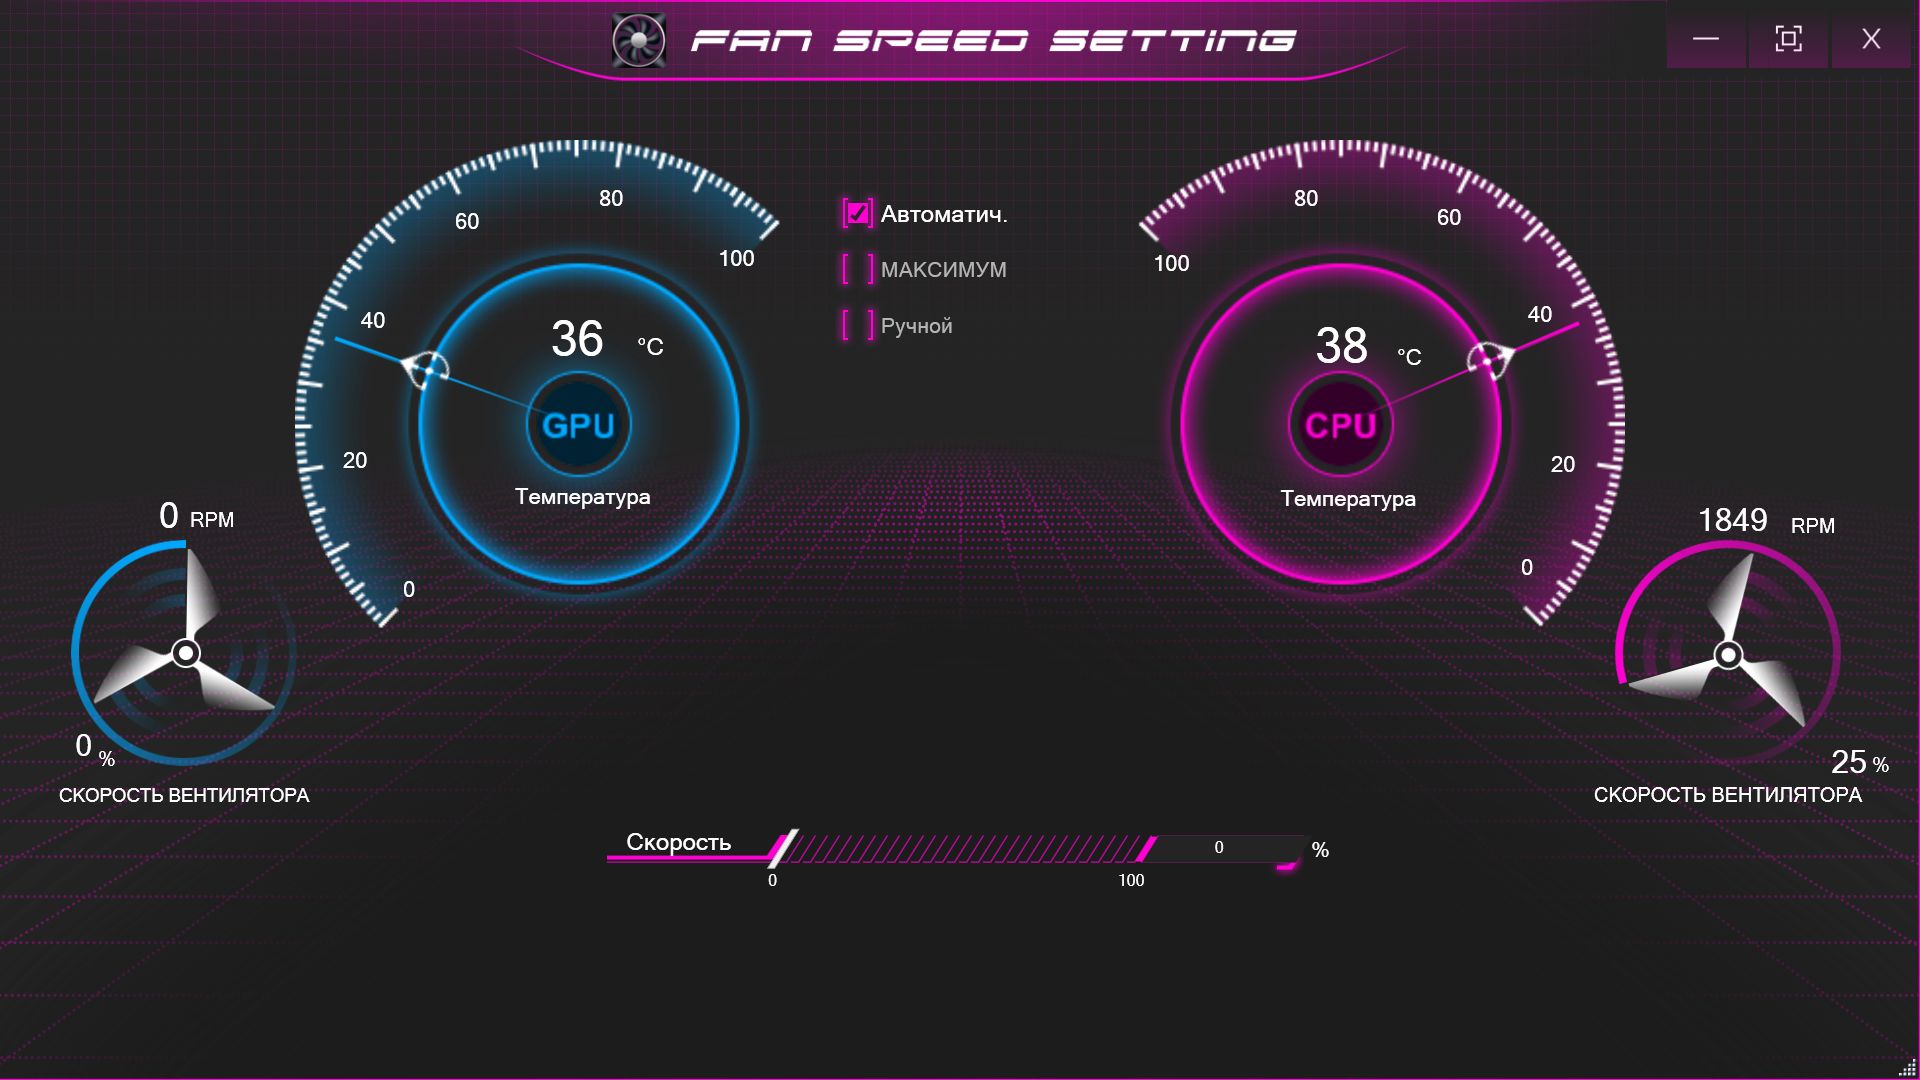1920x1080 pixels.
Task: Click the CPU fan blade icon
Action: click(1728, 653)
